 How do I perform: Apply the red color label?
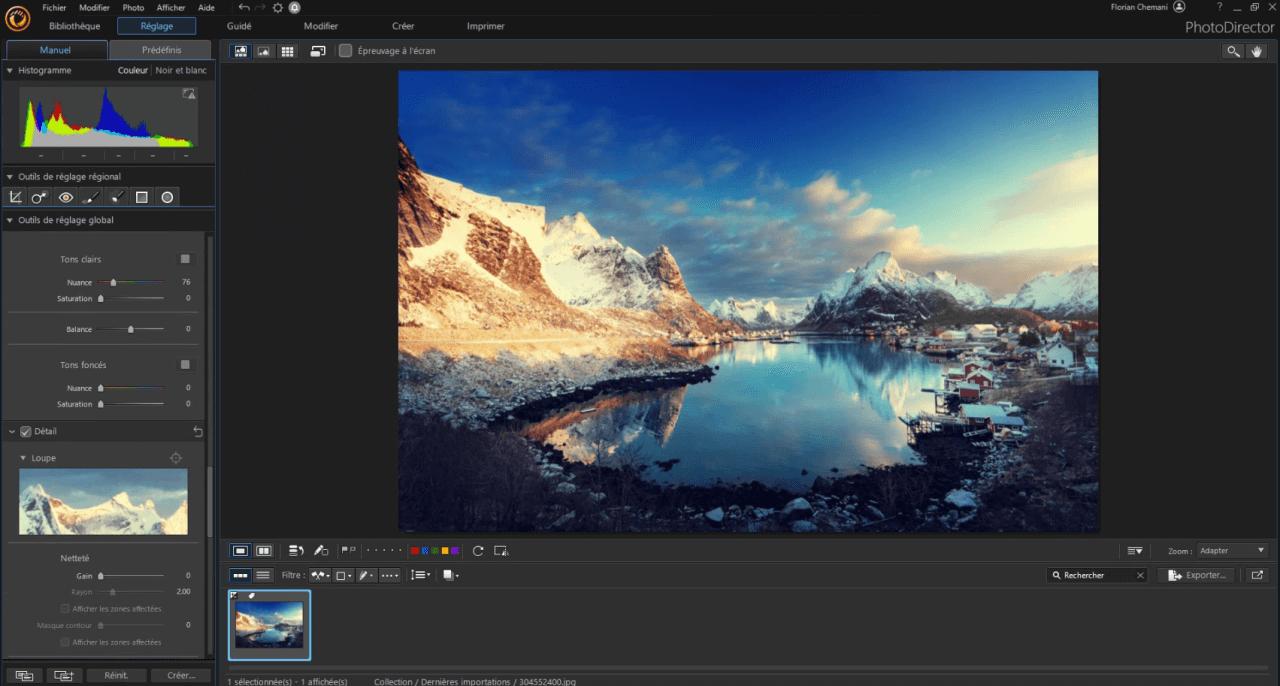pos(415,551)
